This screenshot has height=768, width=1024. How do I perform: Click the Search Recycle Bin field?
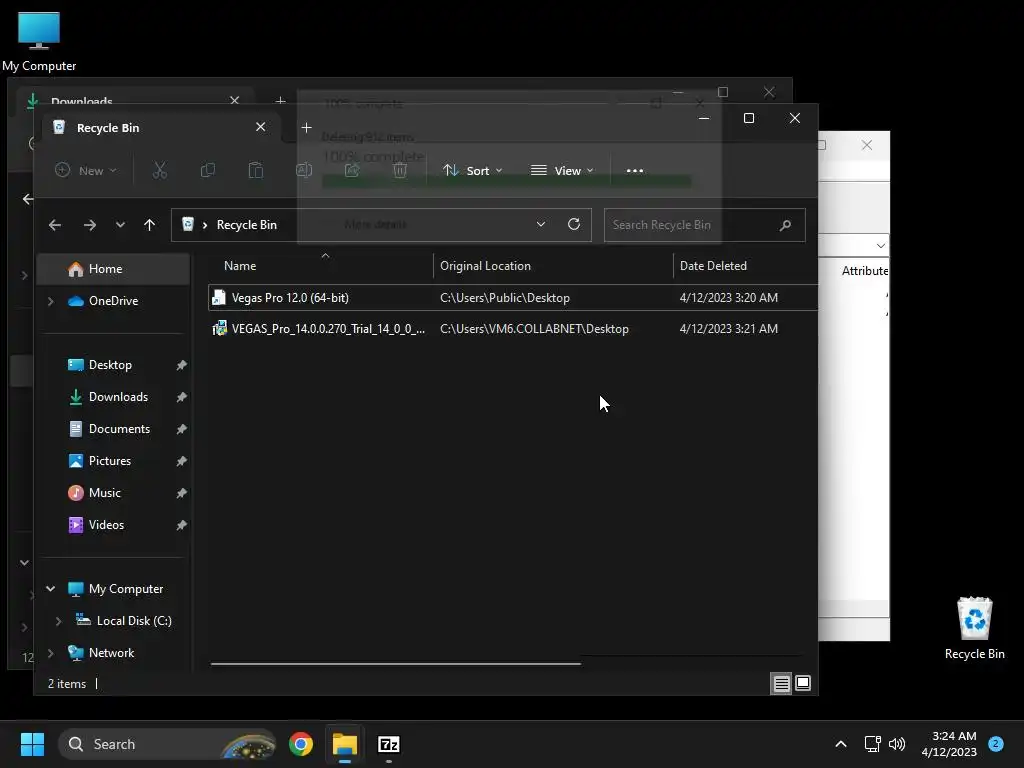tap(704, 225)
